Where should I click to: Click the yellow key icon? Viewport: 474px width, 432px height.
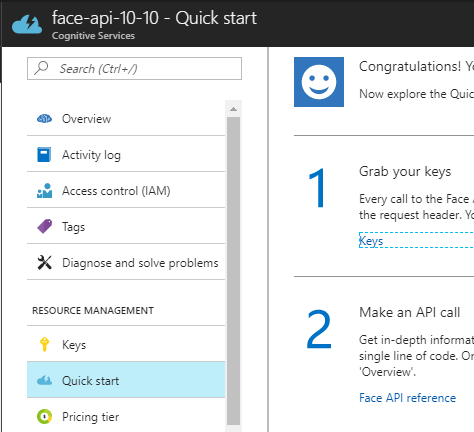click(44, 344)
